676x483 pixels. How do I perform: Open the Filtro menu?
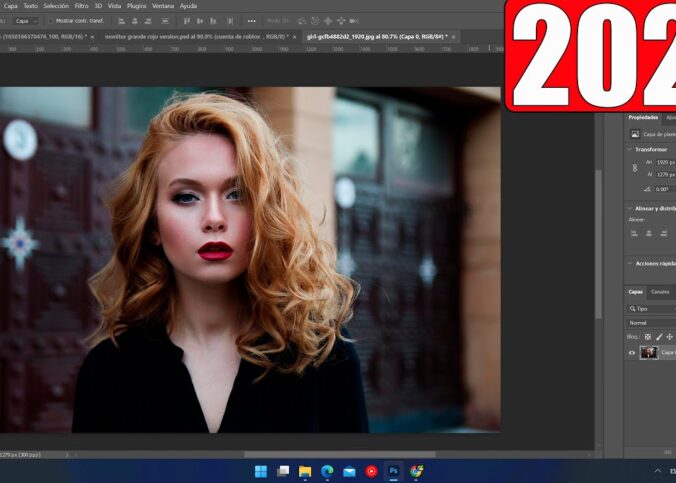coord(81,6)
